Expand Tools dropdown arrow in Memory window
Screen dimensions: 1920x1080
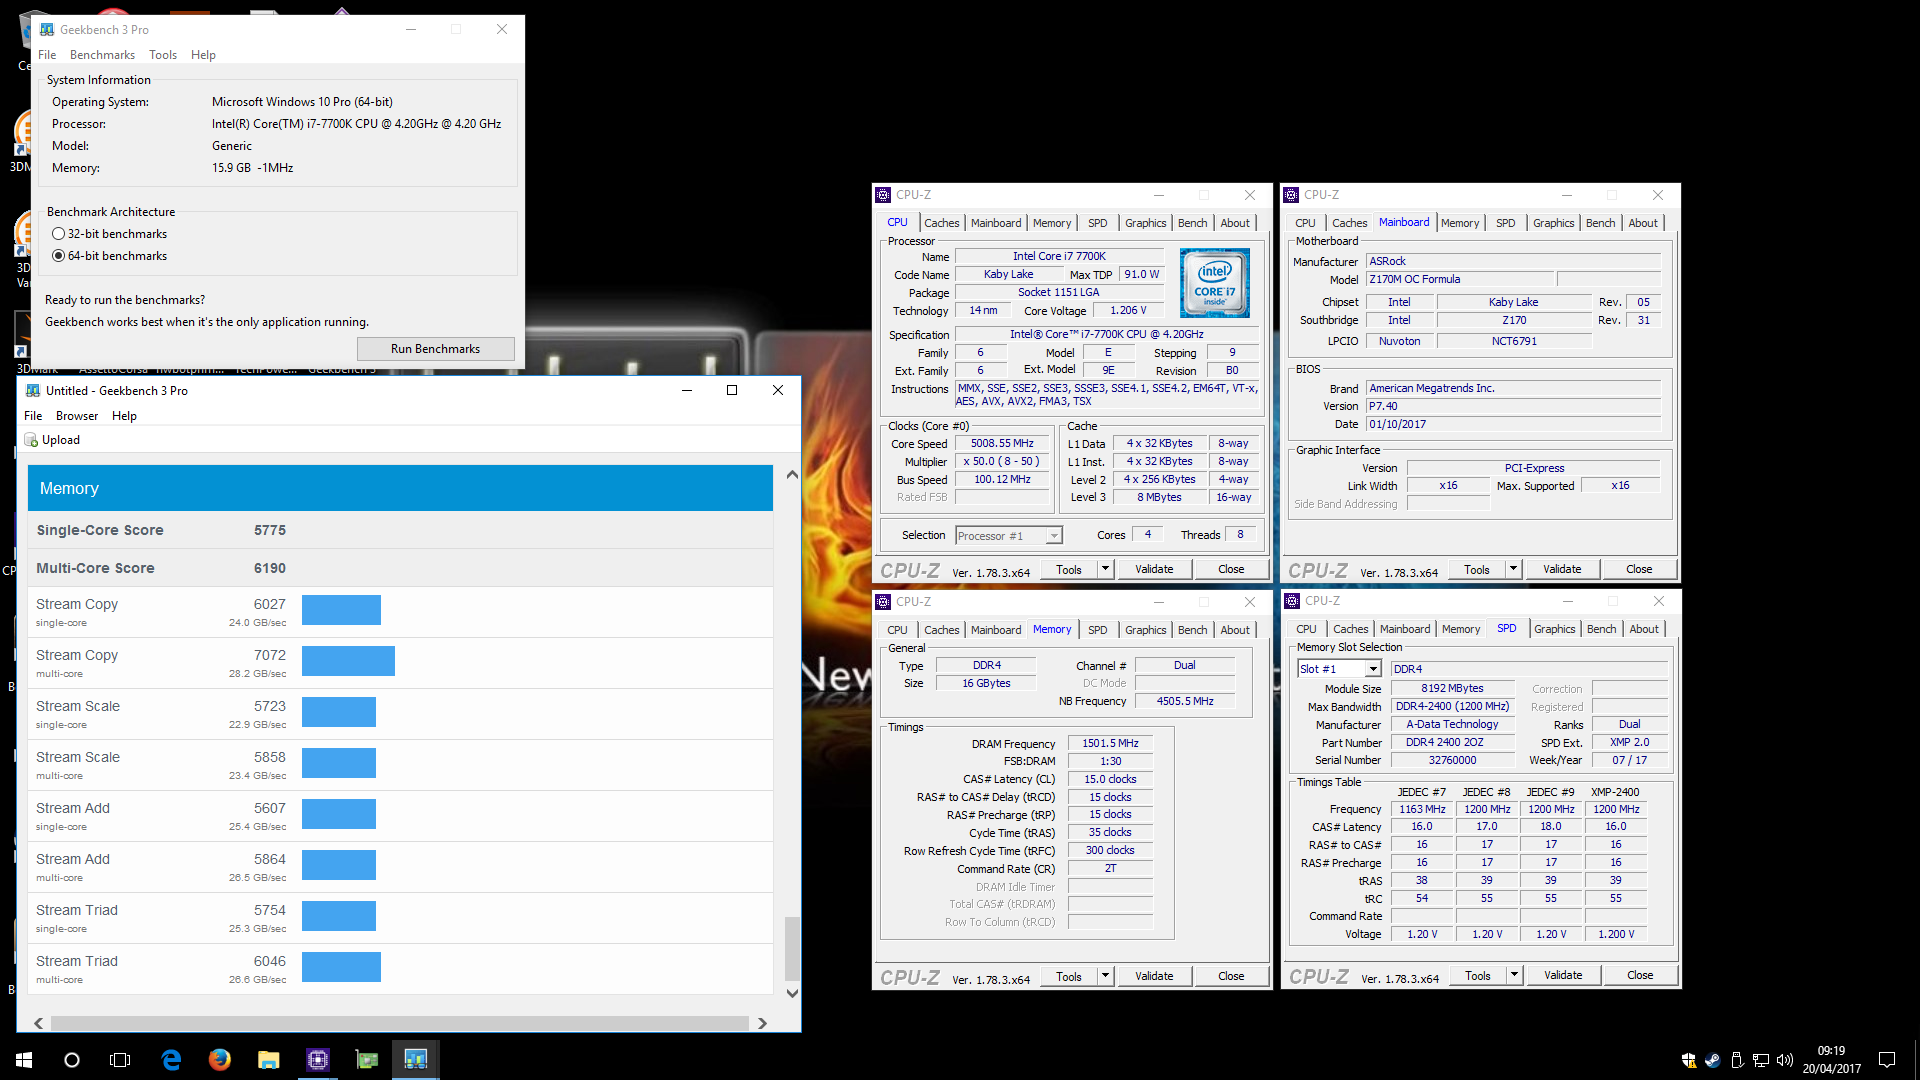point(1105,976)
